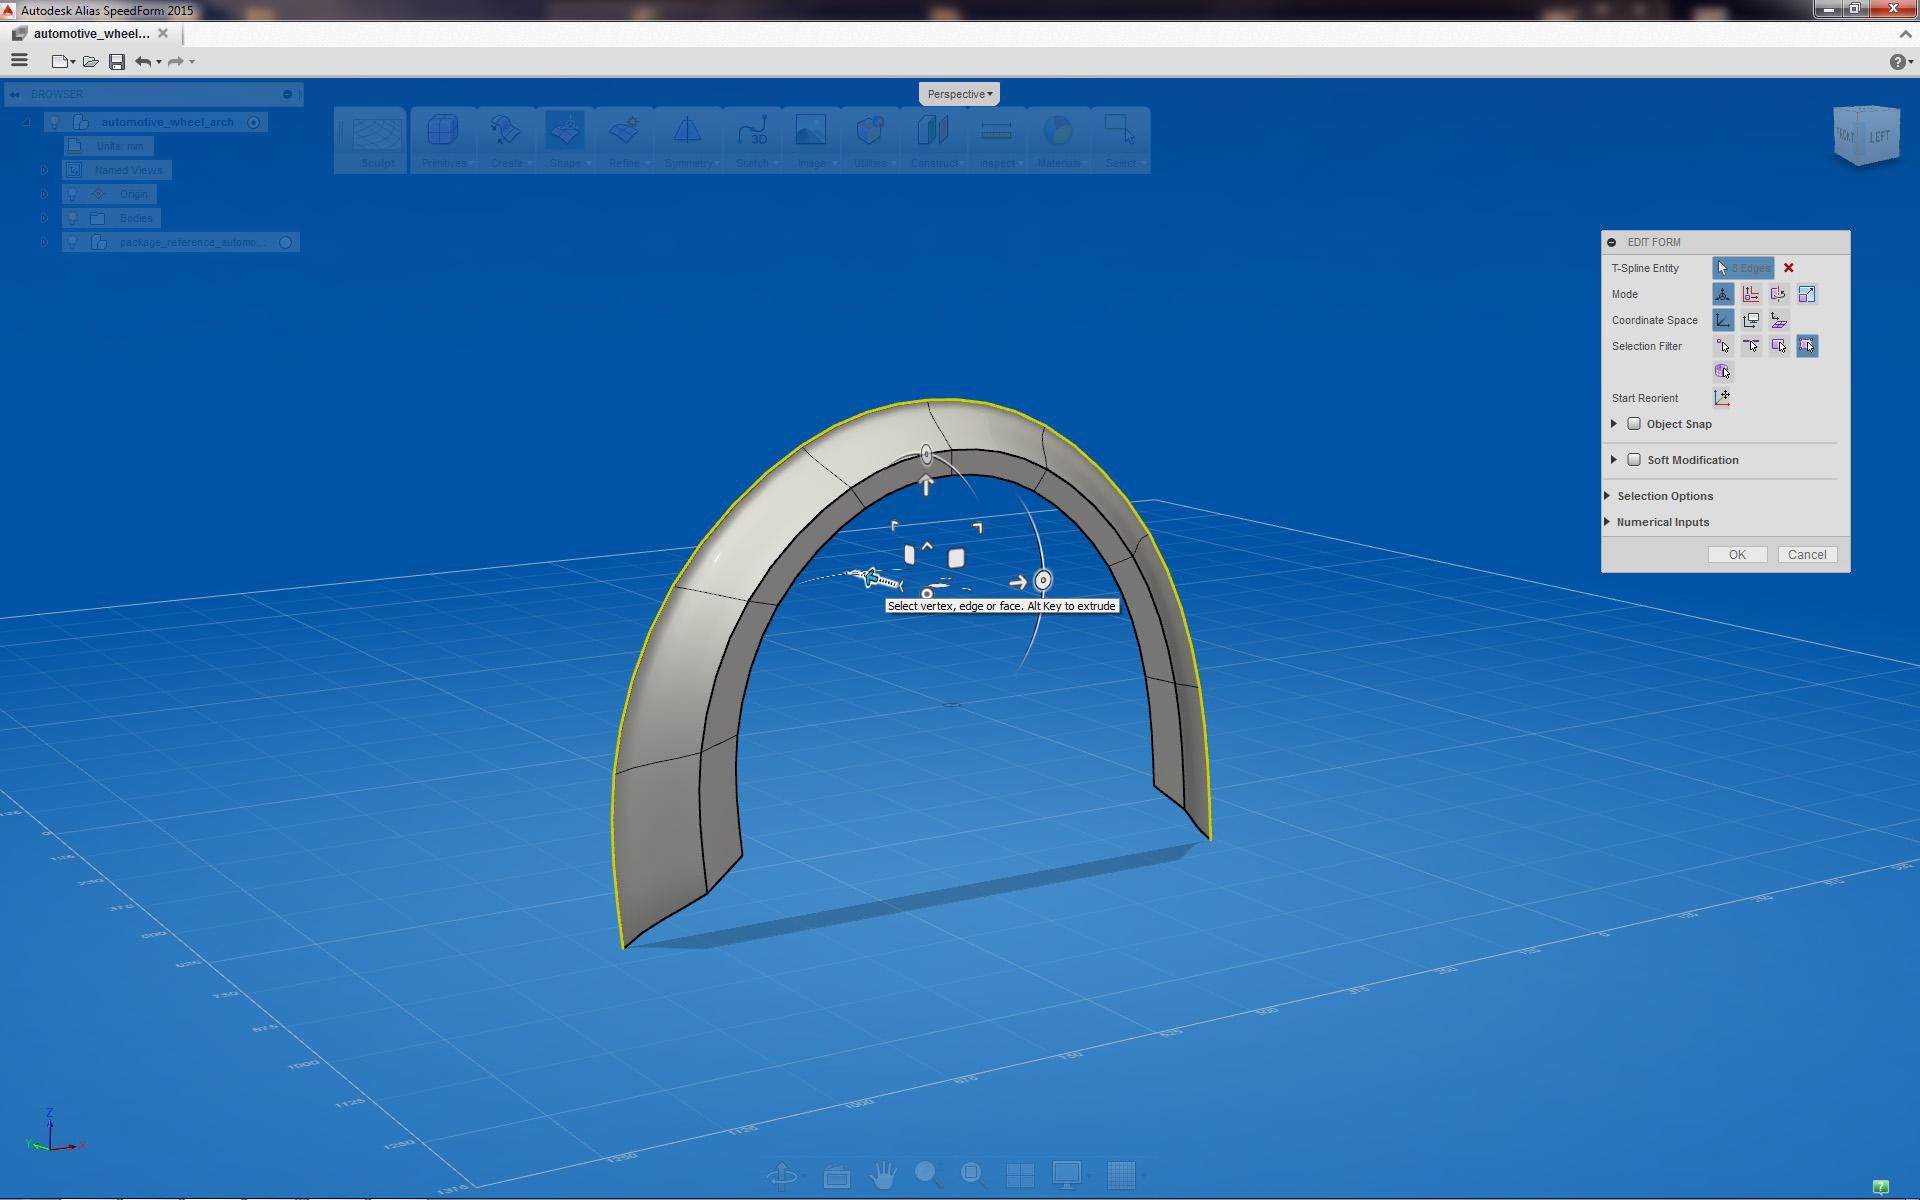Switch to the automotive_wheel document tab

pos(91,33)
